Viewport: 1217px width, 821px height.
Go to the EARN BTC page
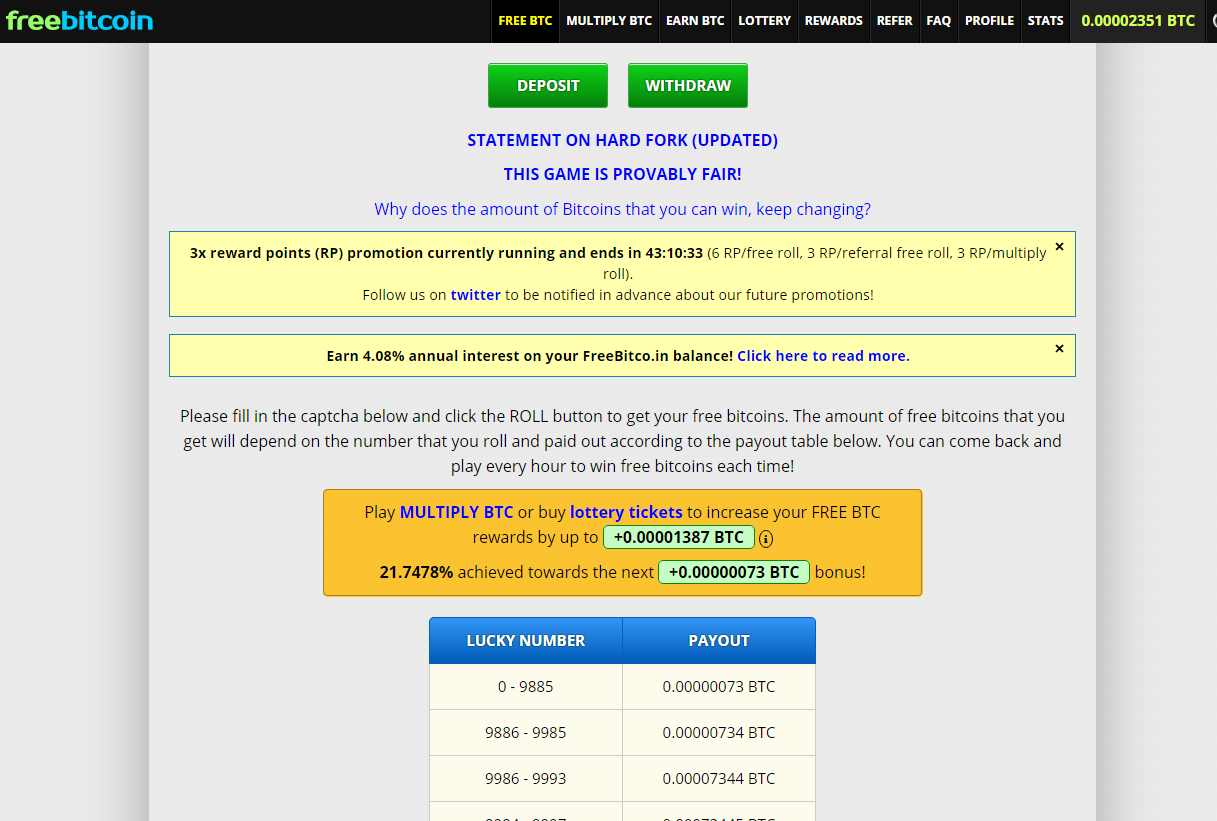[x=695, y=21]
